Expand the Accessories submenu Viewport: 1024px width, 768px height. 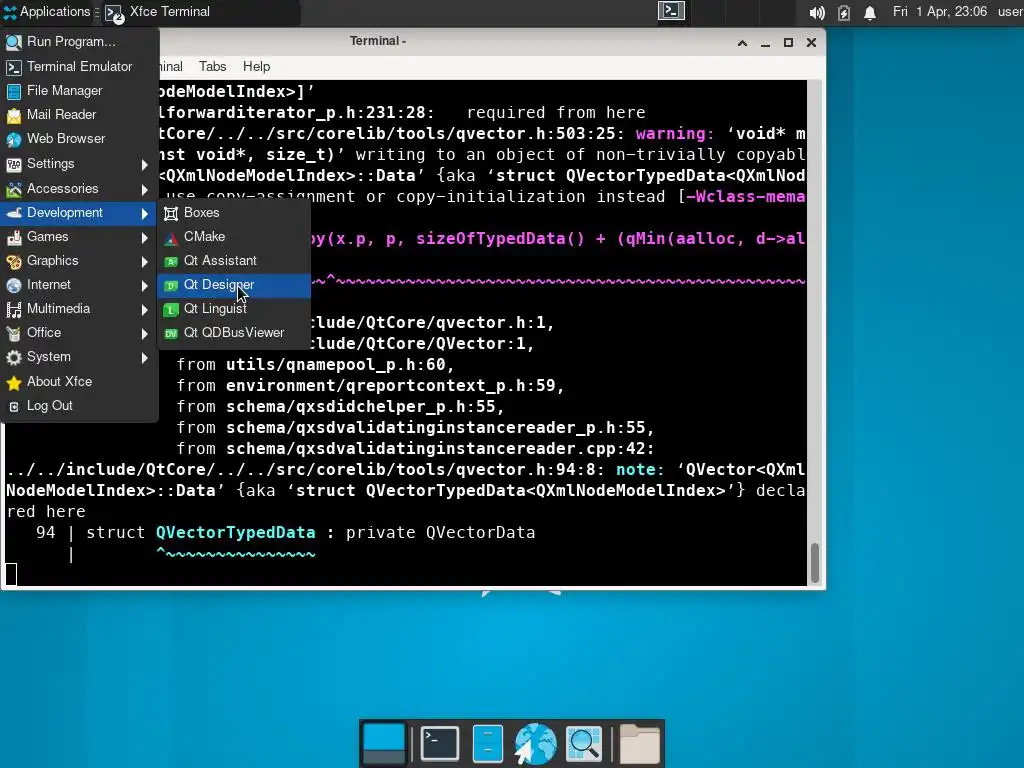coord(79,189)
